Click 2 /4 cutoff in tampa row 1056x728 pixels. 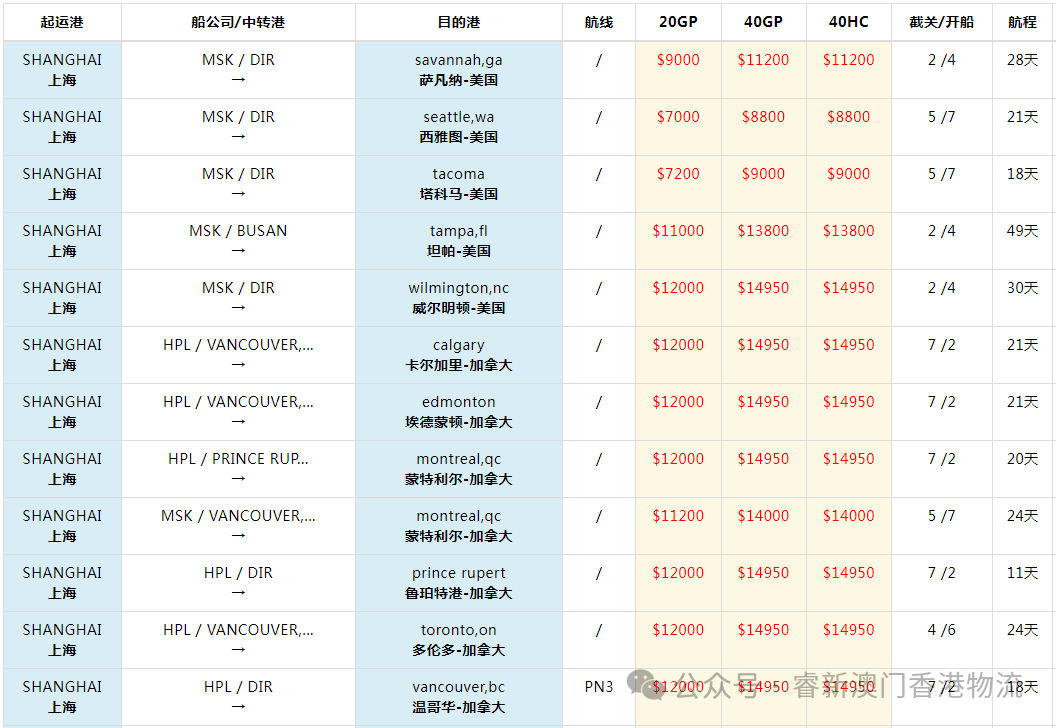click(942, 231)
